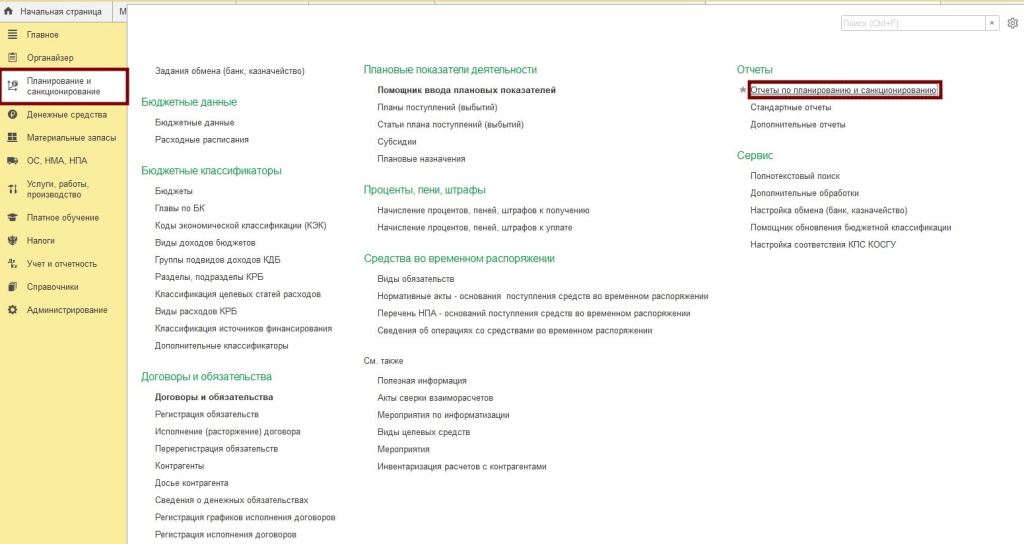Open the Главное section in sidebar

42,35
